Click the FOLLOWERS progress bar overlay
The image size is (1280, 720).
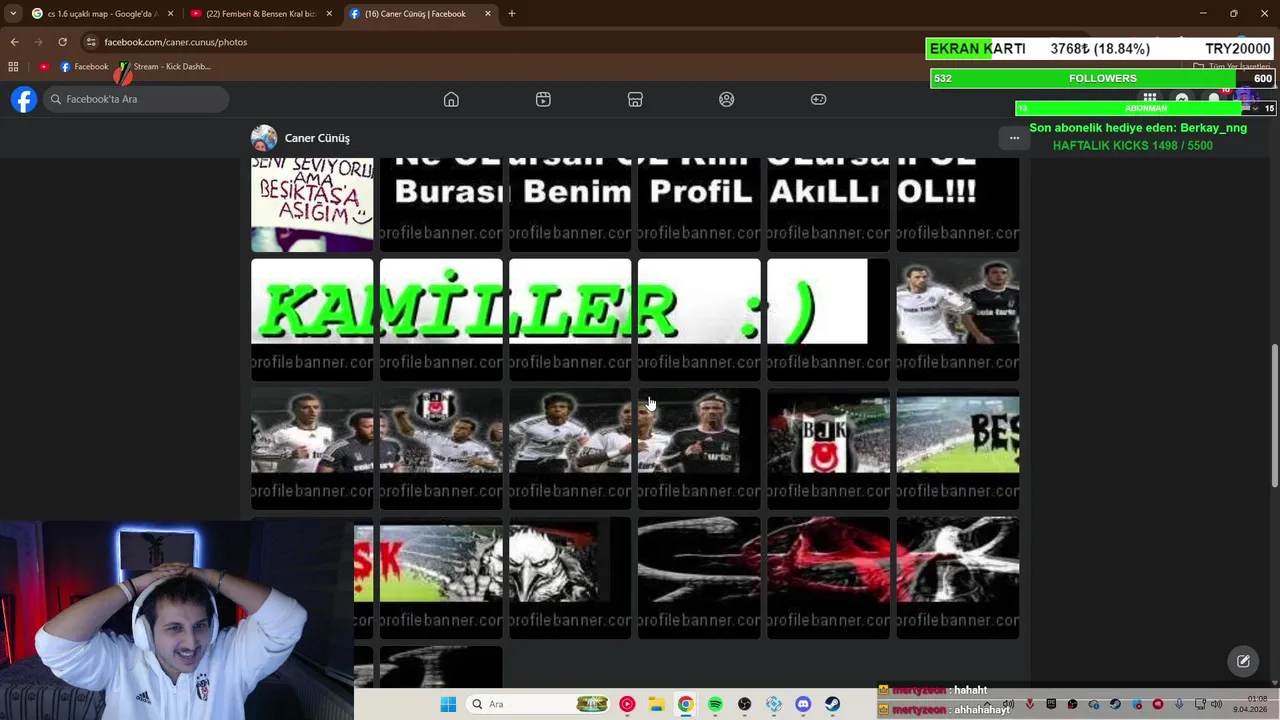[1103, 78]
